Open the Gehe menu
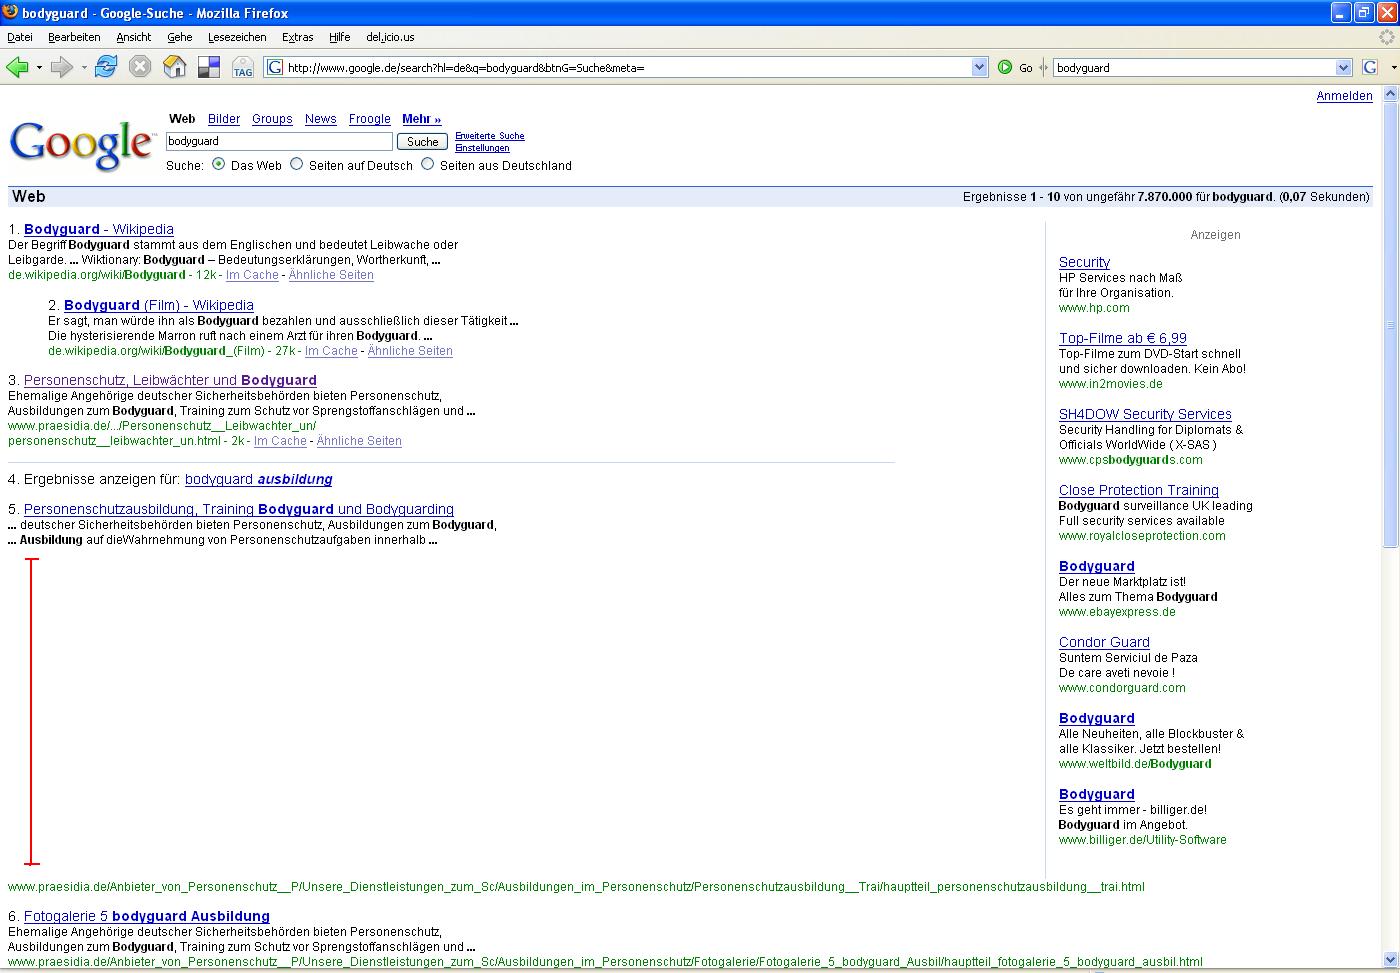 (x=180, y=37)
